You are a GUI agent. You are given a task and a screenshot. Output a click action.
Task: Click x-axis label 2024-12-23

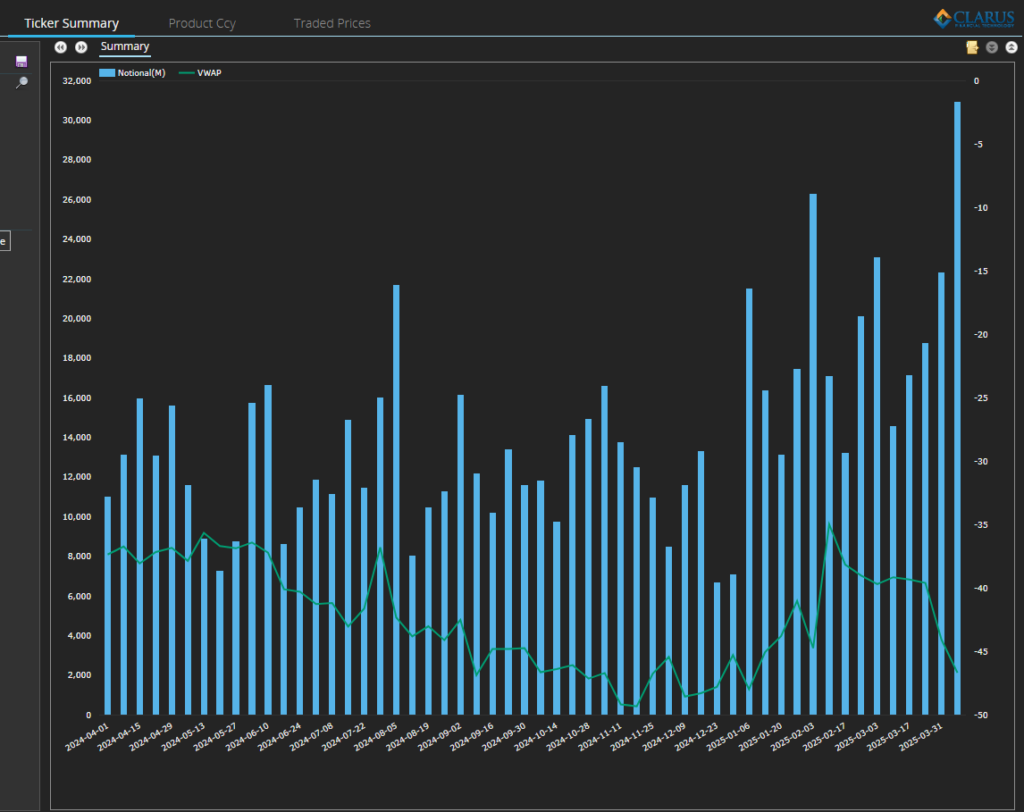tap(697, 736)
